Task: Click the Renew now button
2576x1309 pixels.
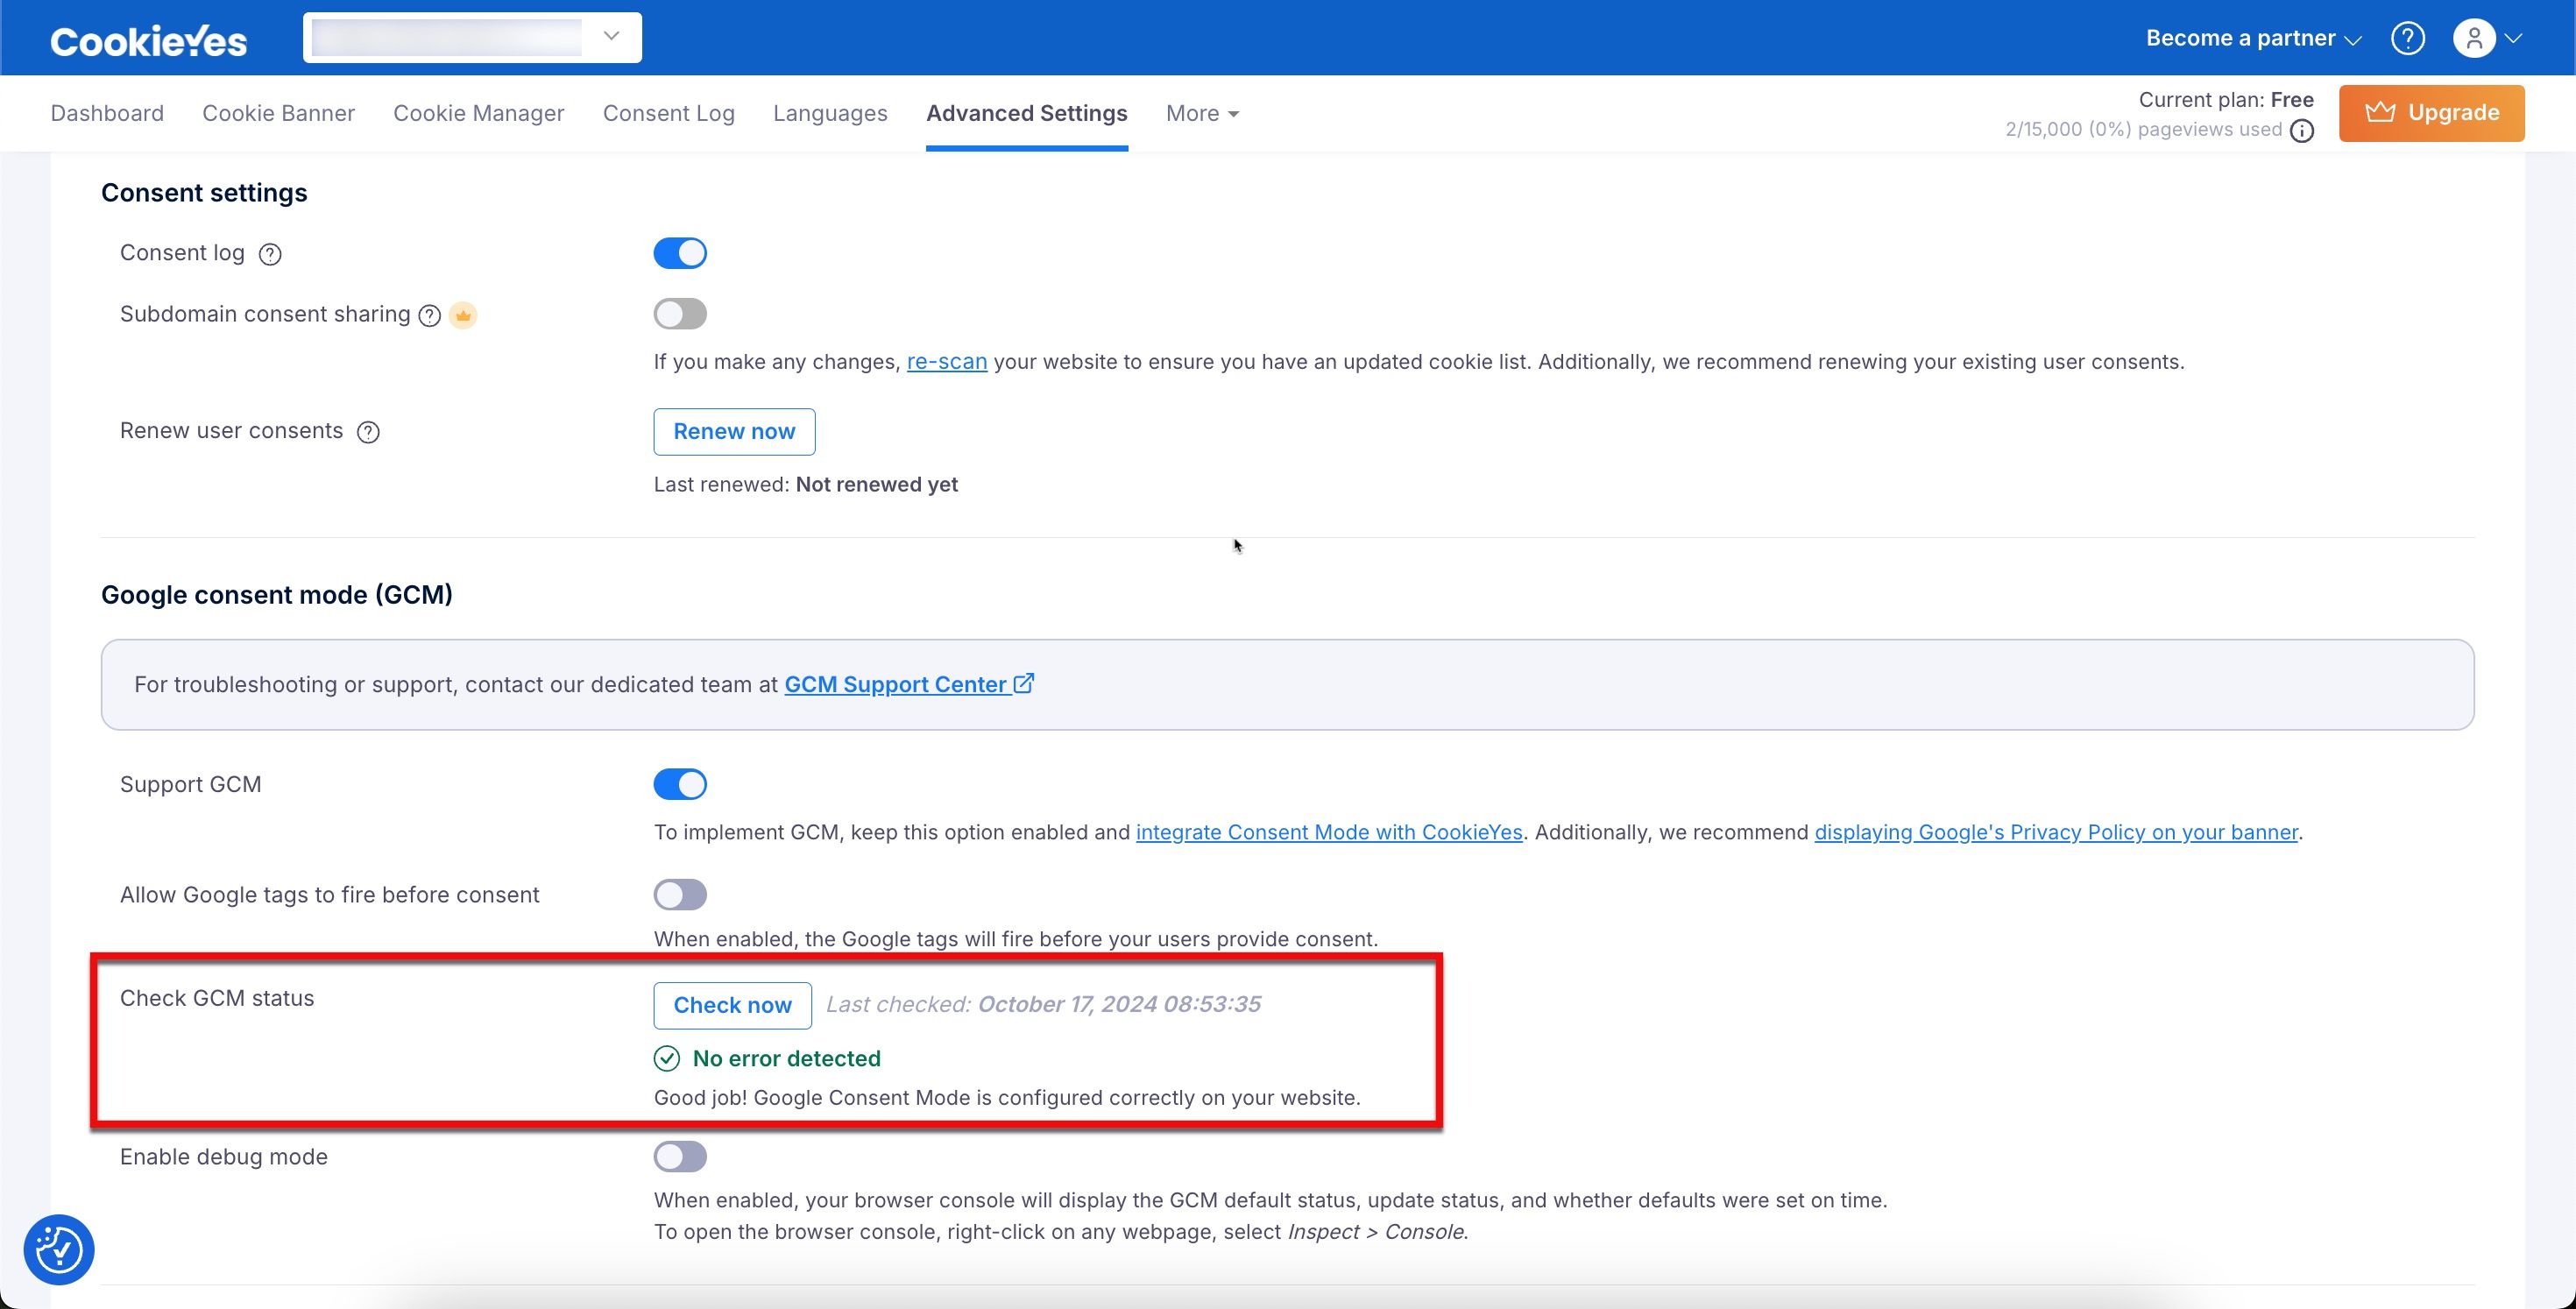Action: coord(734,432)
